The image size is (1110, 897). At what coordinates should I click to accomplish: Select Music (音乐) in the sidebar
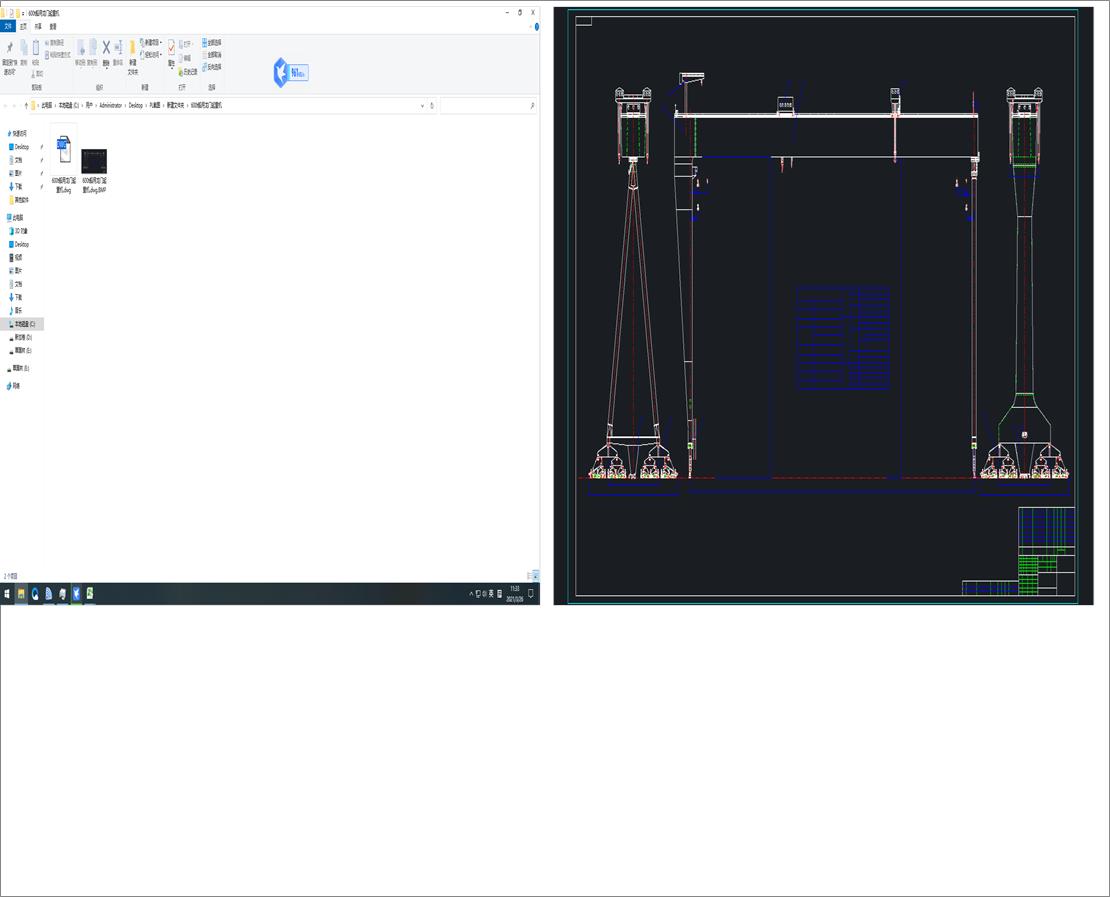17,311
